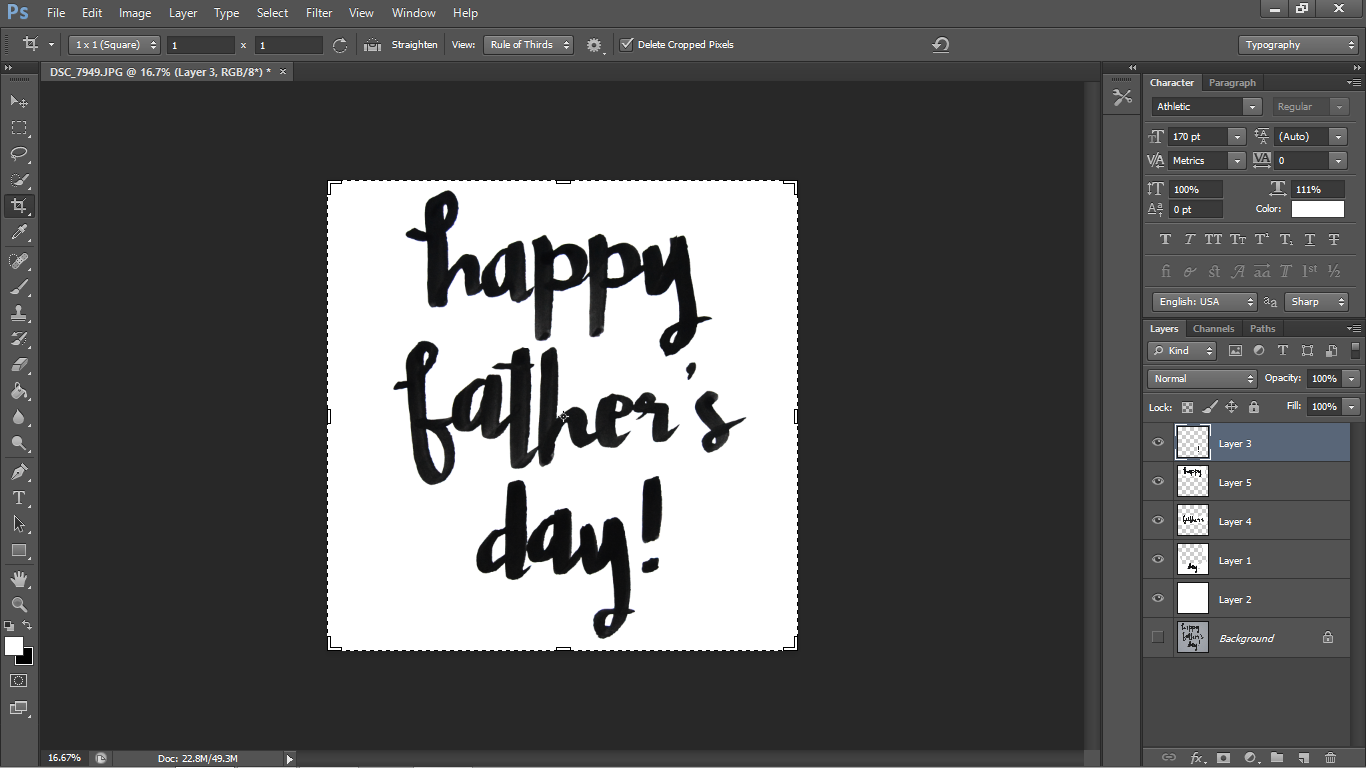
Task: Uncheck Delete Cropped Pixels
Action: coord(627,44)
